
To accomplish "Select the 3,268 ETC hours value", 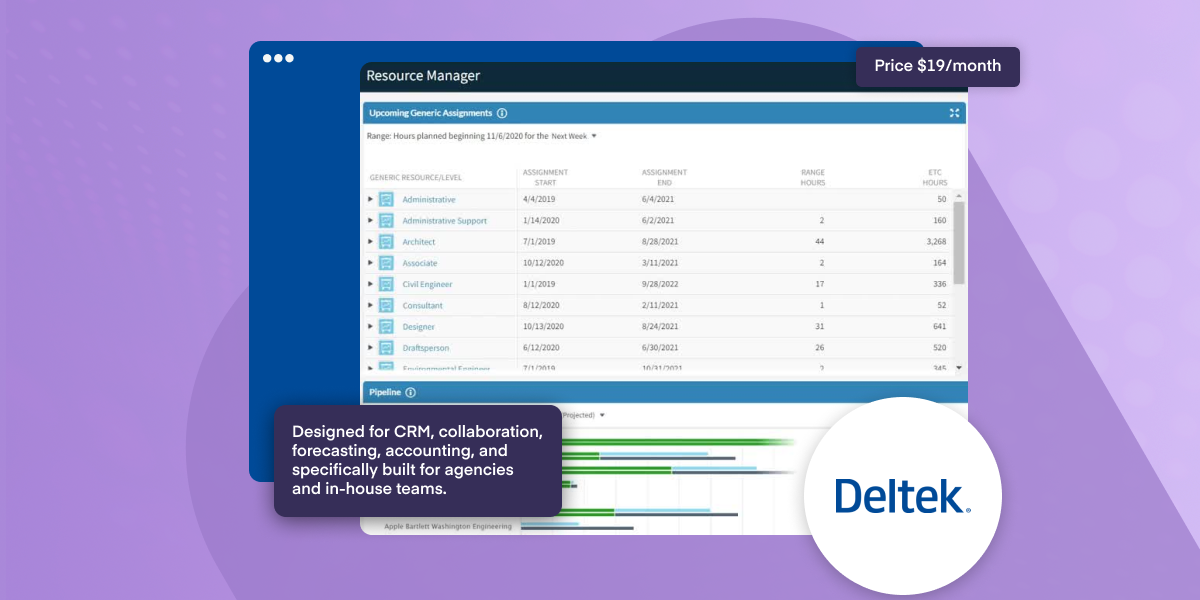I will (x=935, y=242).
